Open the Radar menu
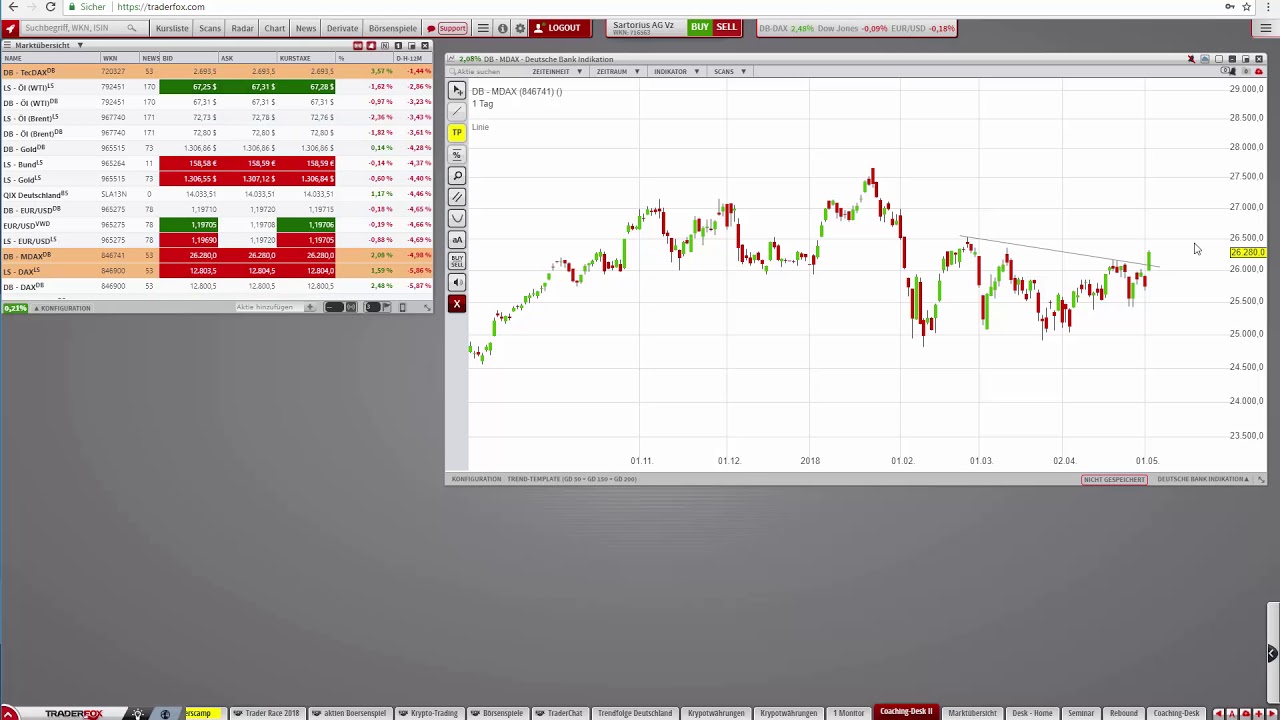The width and height of the screenshot is (1280, 720). (x=242, y=28)
